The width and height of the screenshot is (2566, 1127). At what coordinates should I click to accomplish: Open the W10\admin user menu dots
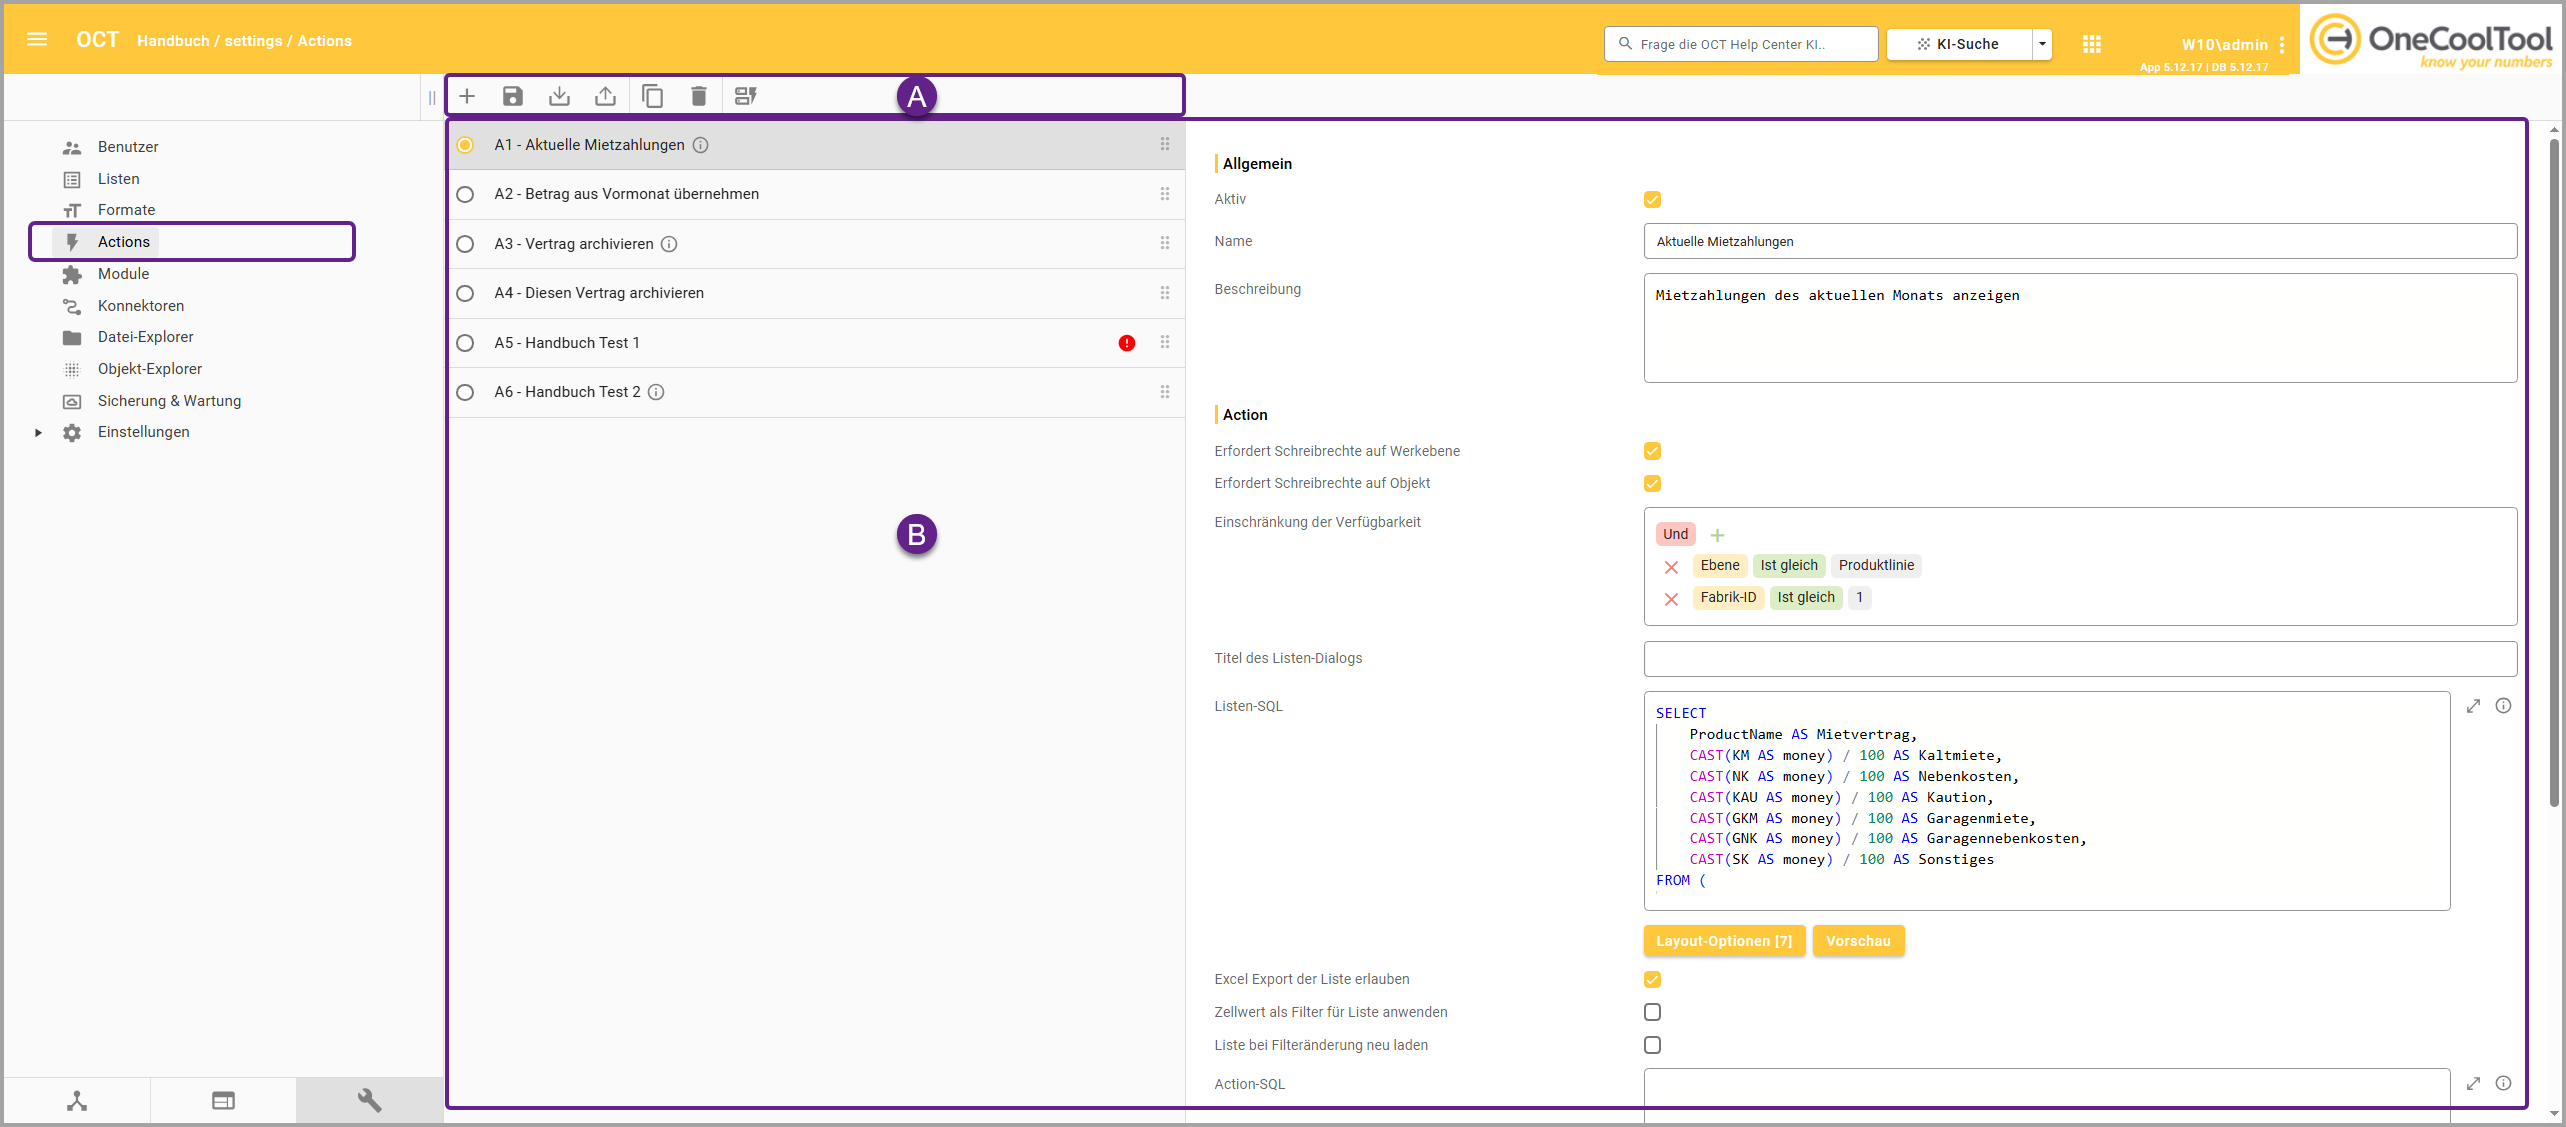tap(2282, 45)
